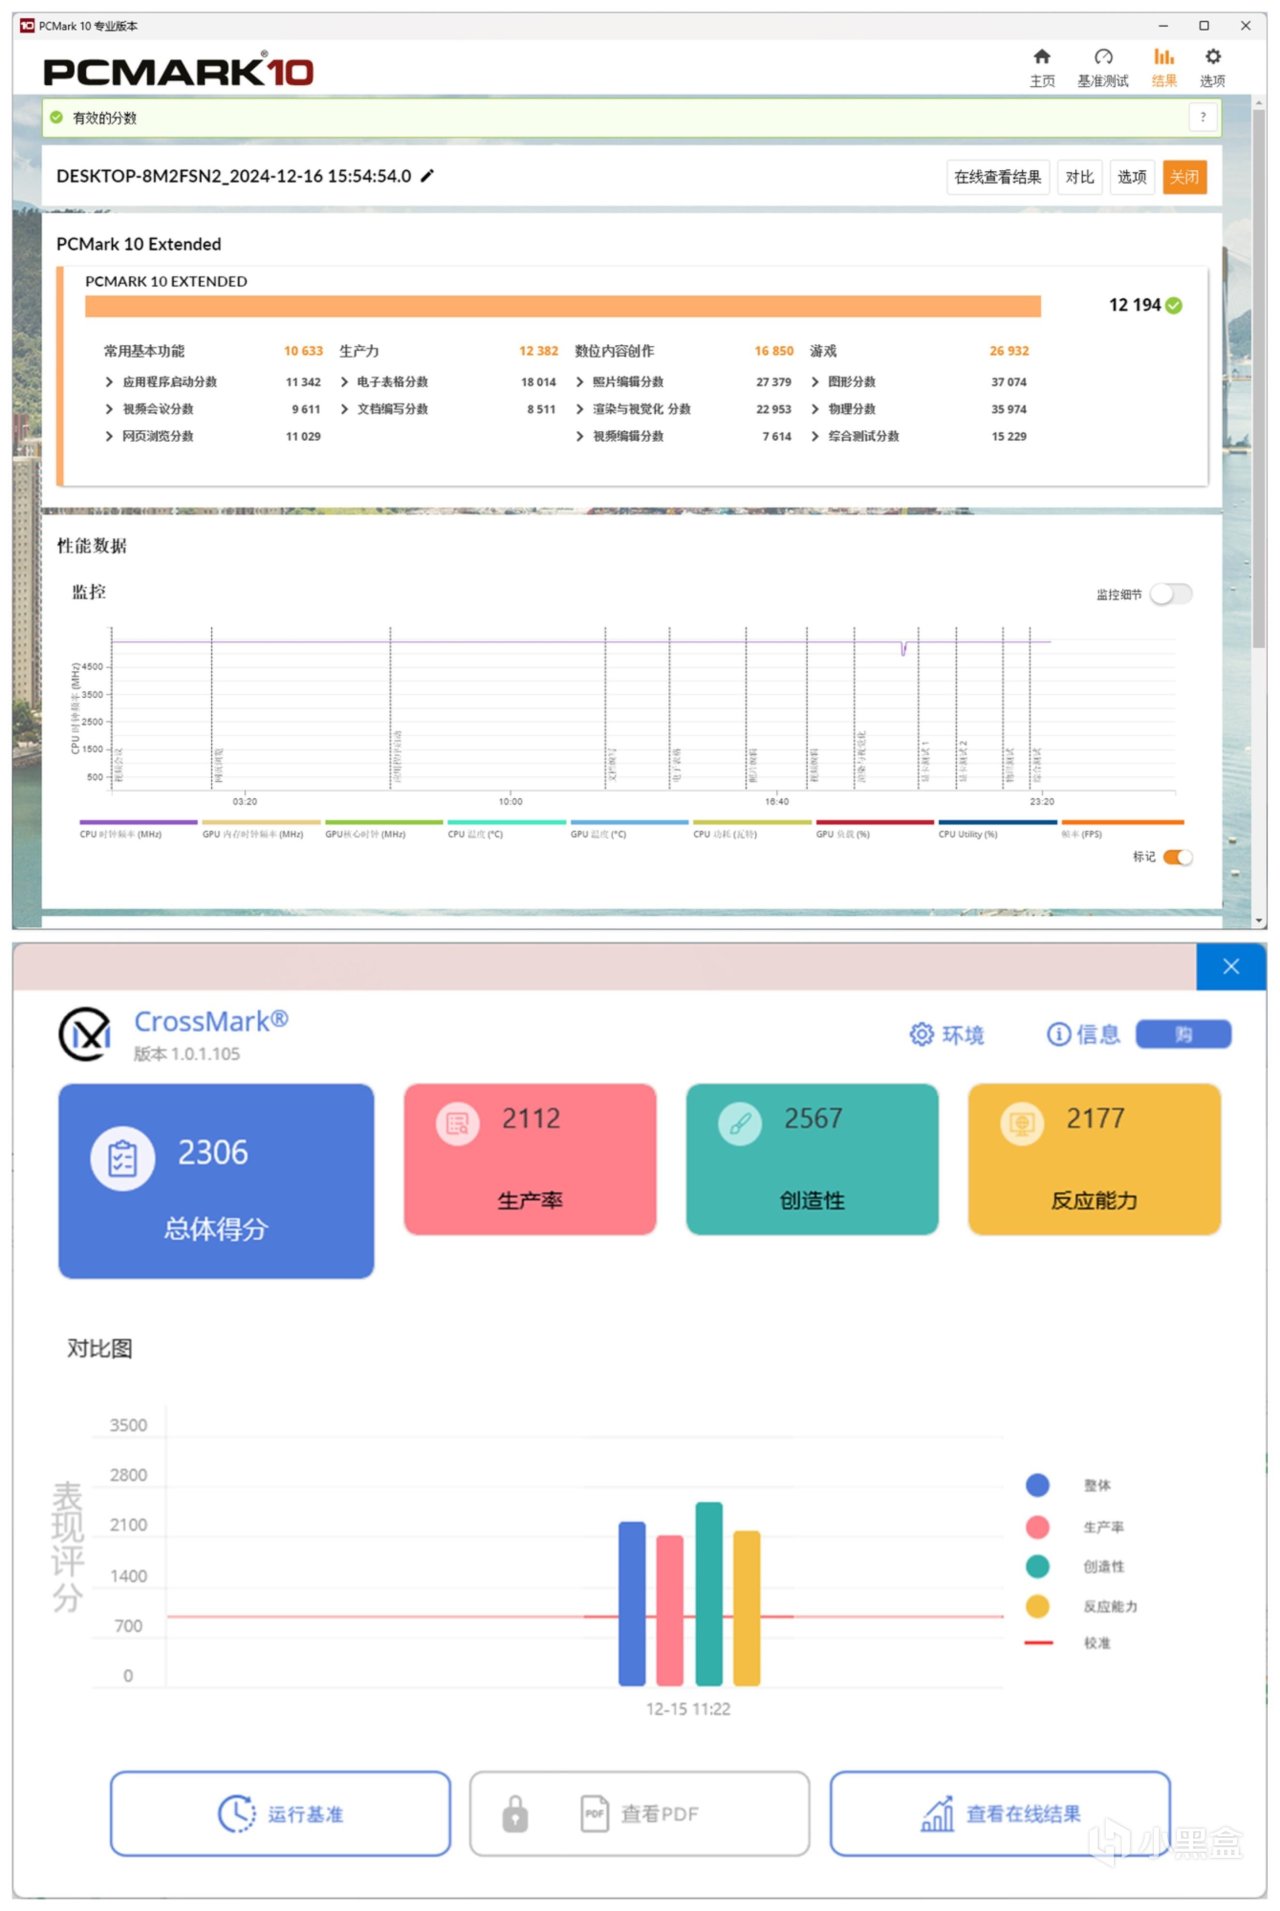Click the 游戏 score 26 932

tap(1009, 351)
